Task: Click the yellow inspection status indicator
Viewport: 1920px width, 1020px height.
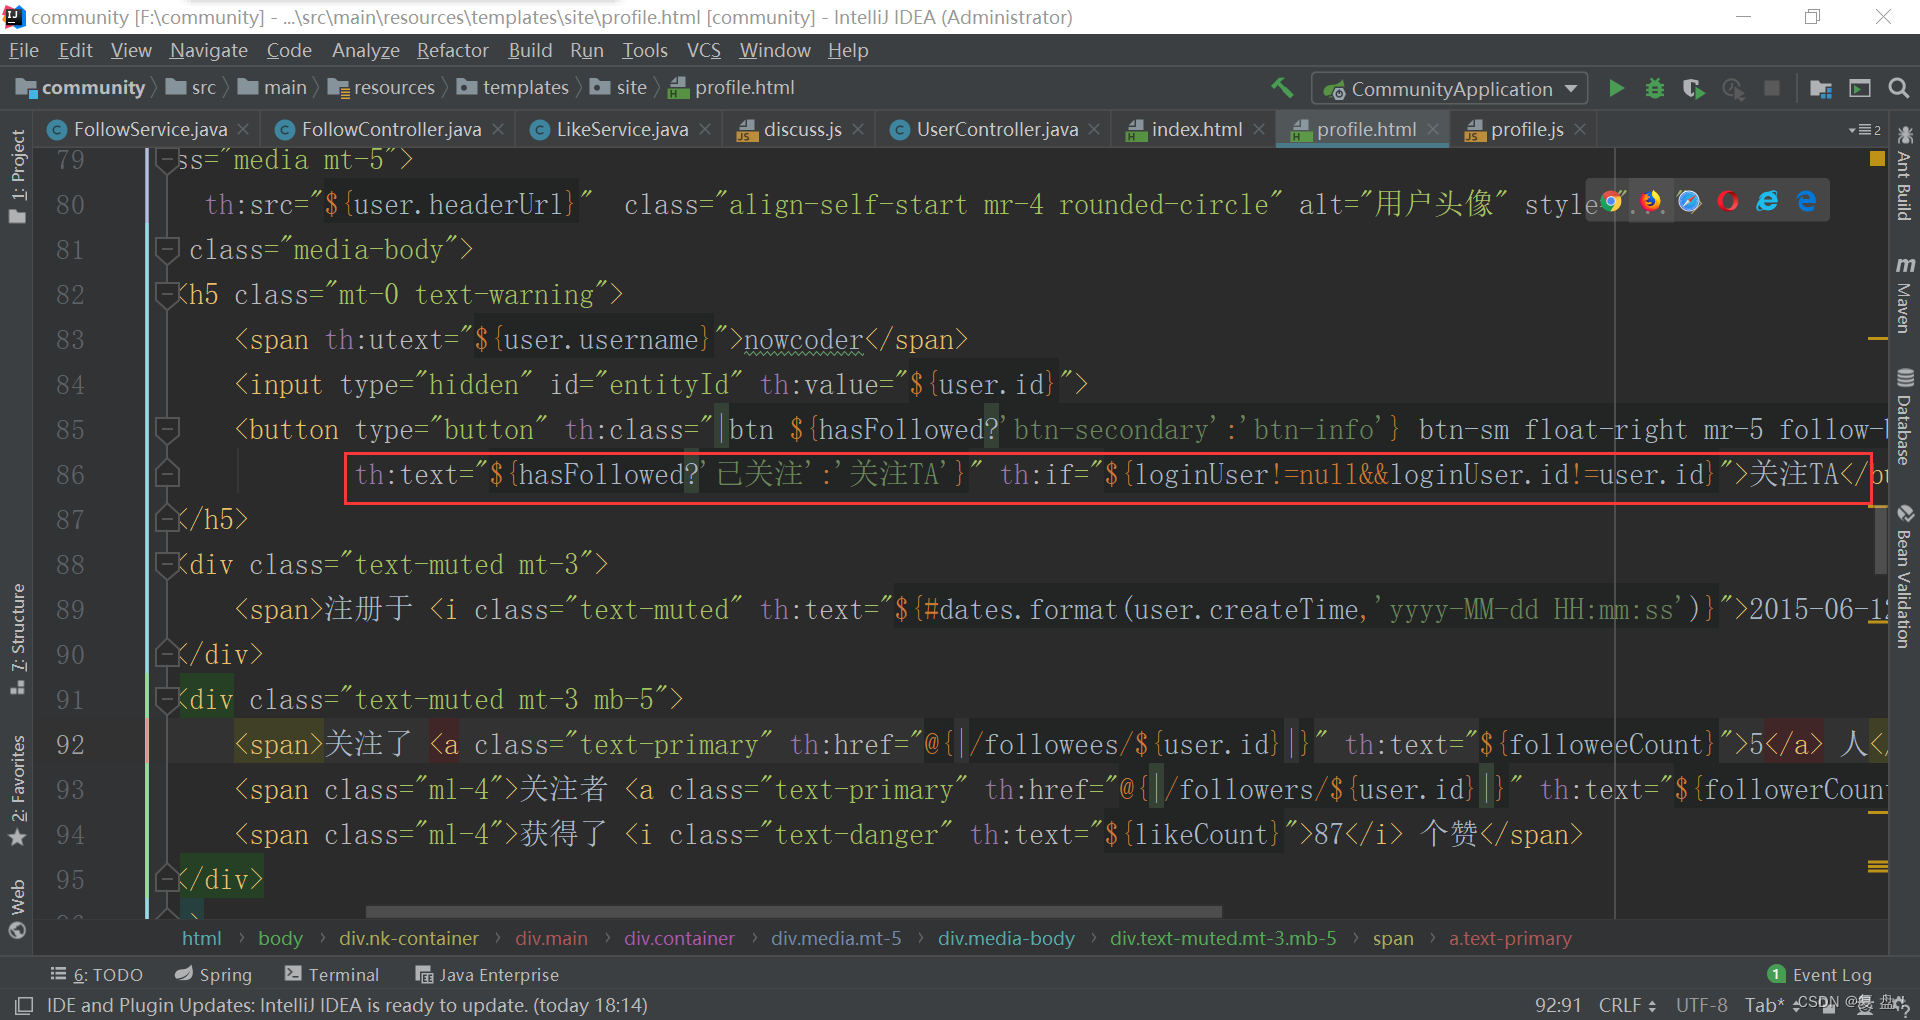Action: (x=1877, y=159)
